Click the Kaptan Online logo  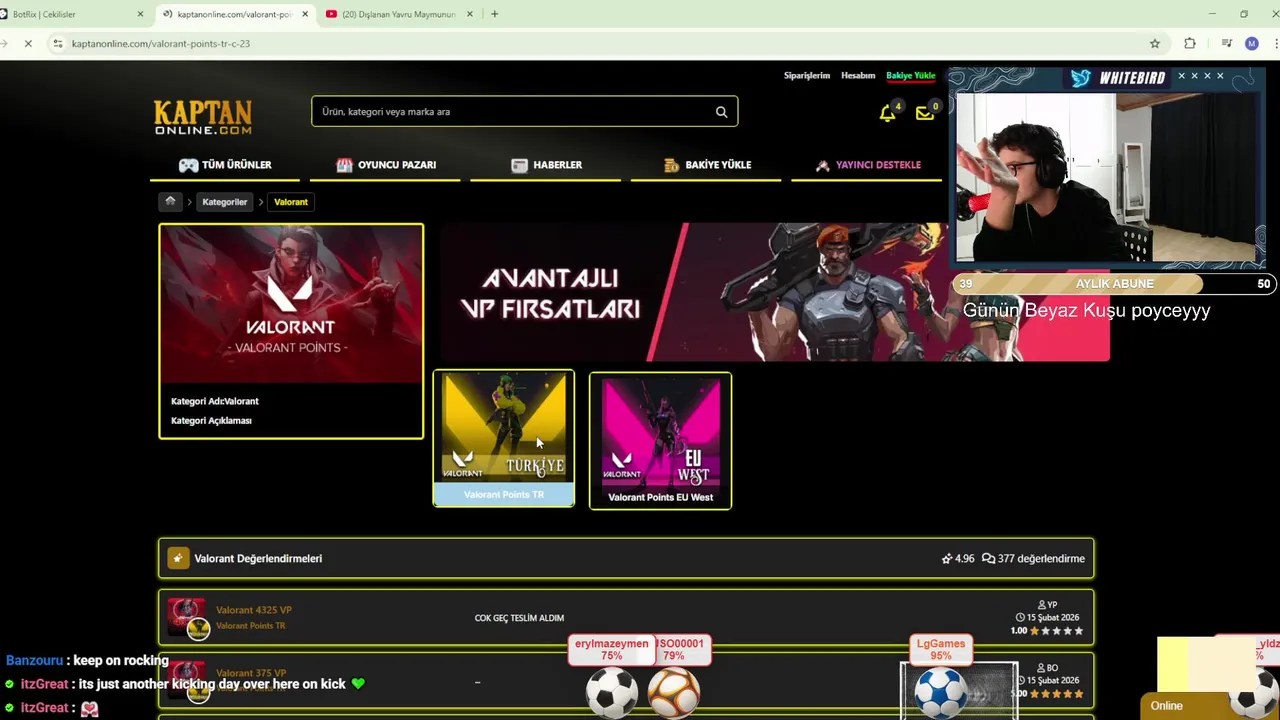tap(203, 117)
